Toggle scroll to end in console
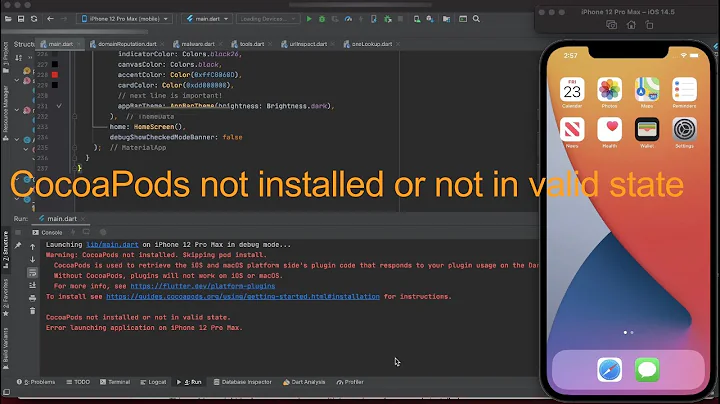Image resolution: width=720 pixels, height=404 pixels. click(33, 285)
